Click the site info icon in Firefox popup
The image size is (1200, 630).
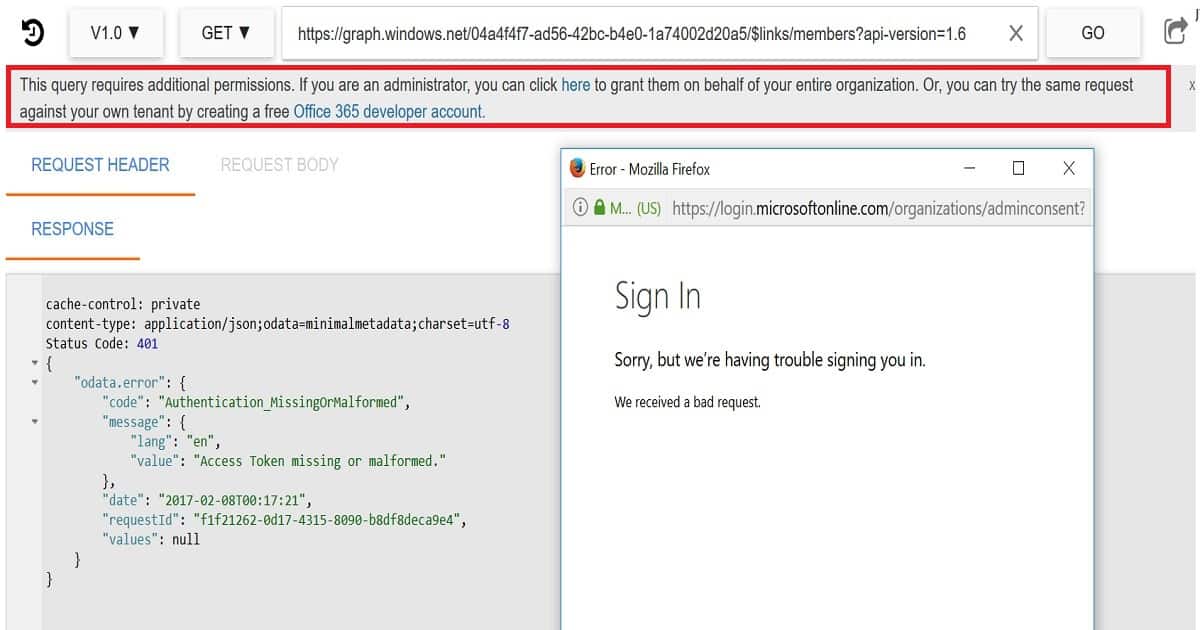[579, 208]
